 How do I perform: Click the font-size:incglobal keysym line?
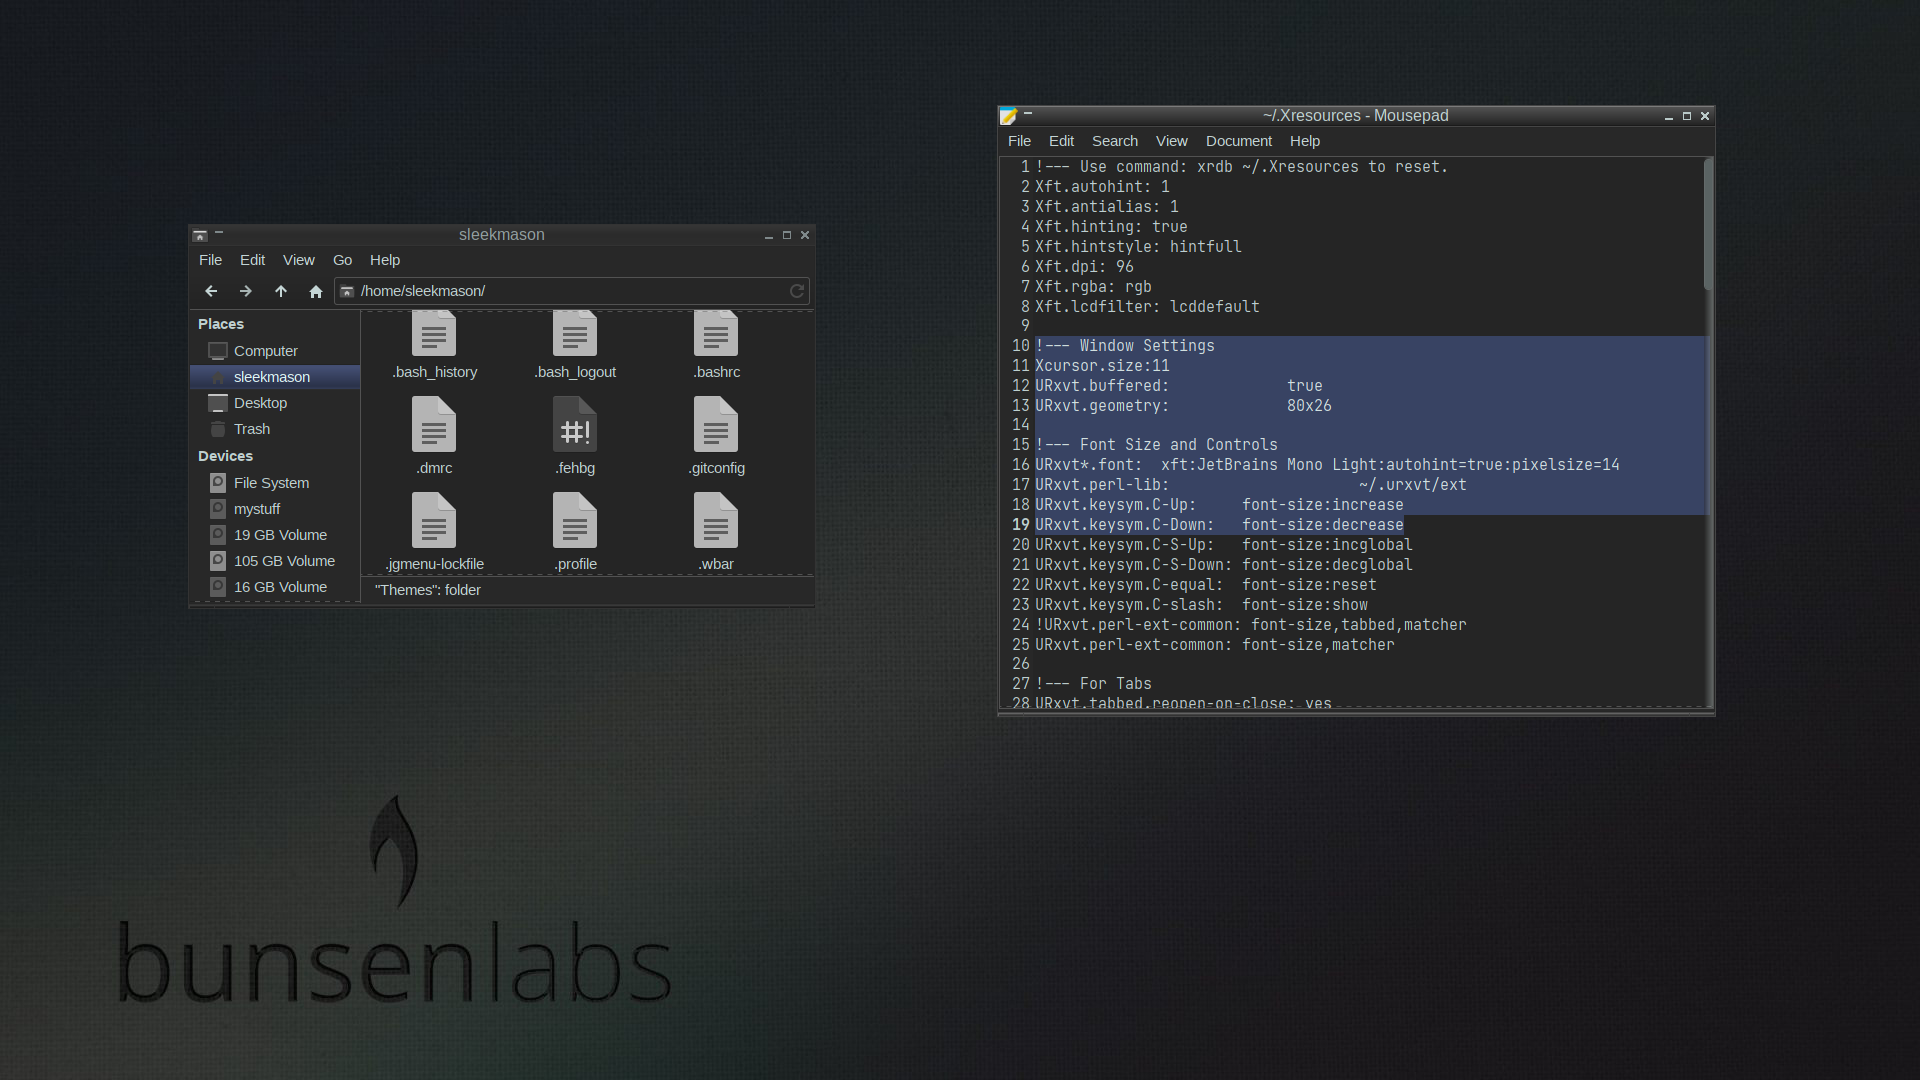tap(1224, 545)
